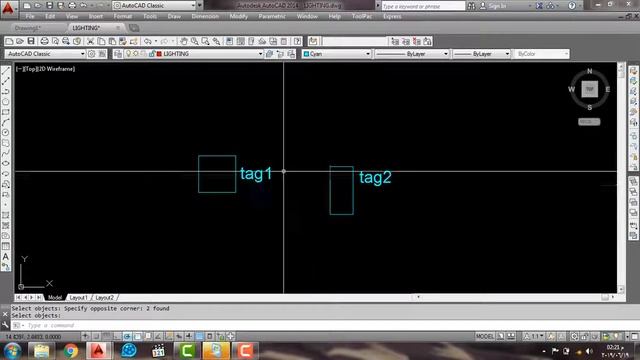Click the Zoom Window icon
Screen dimensions: 640x360
[205, 41]
